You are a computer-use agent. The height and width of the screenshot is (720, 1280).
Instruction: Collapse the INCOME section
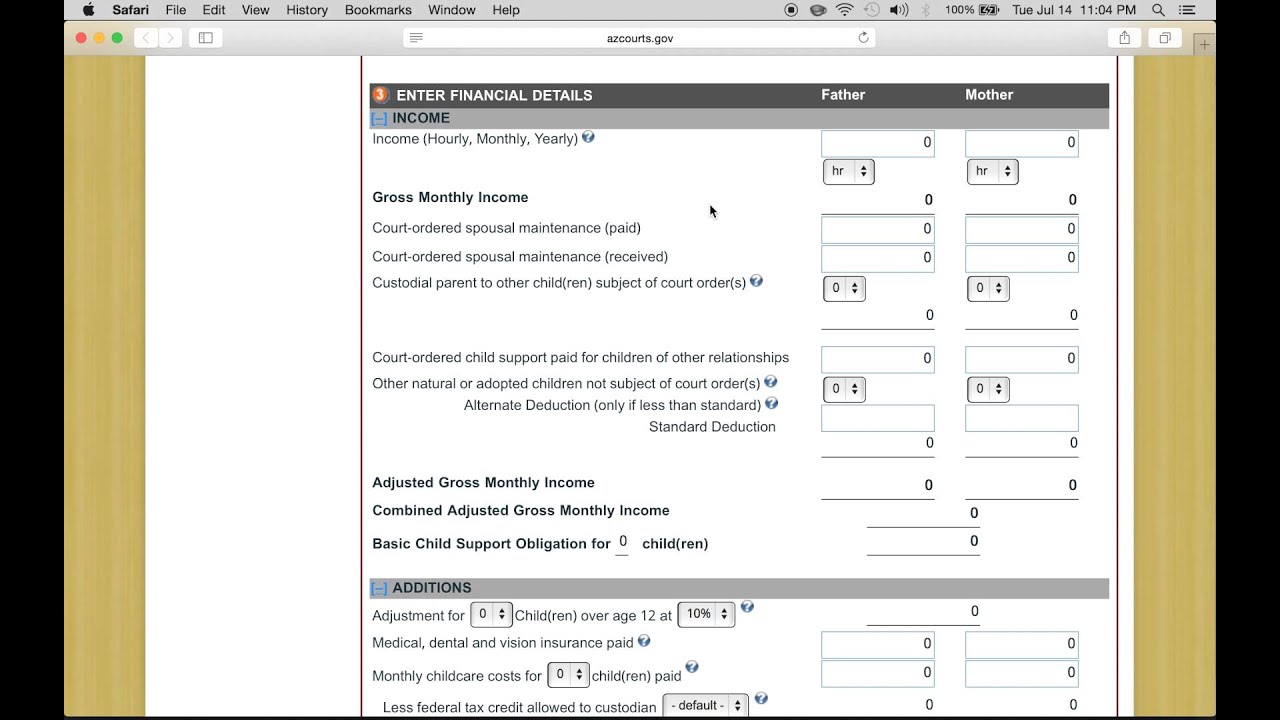[x=379, y=118]
